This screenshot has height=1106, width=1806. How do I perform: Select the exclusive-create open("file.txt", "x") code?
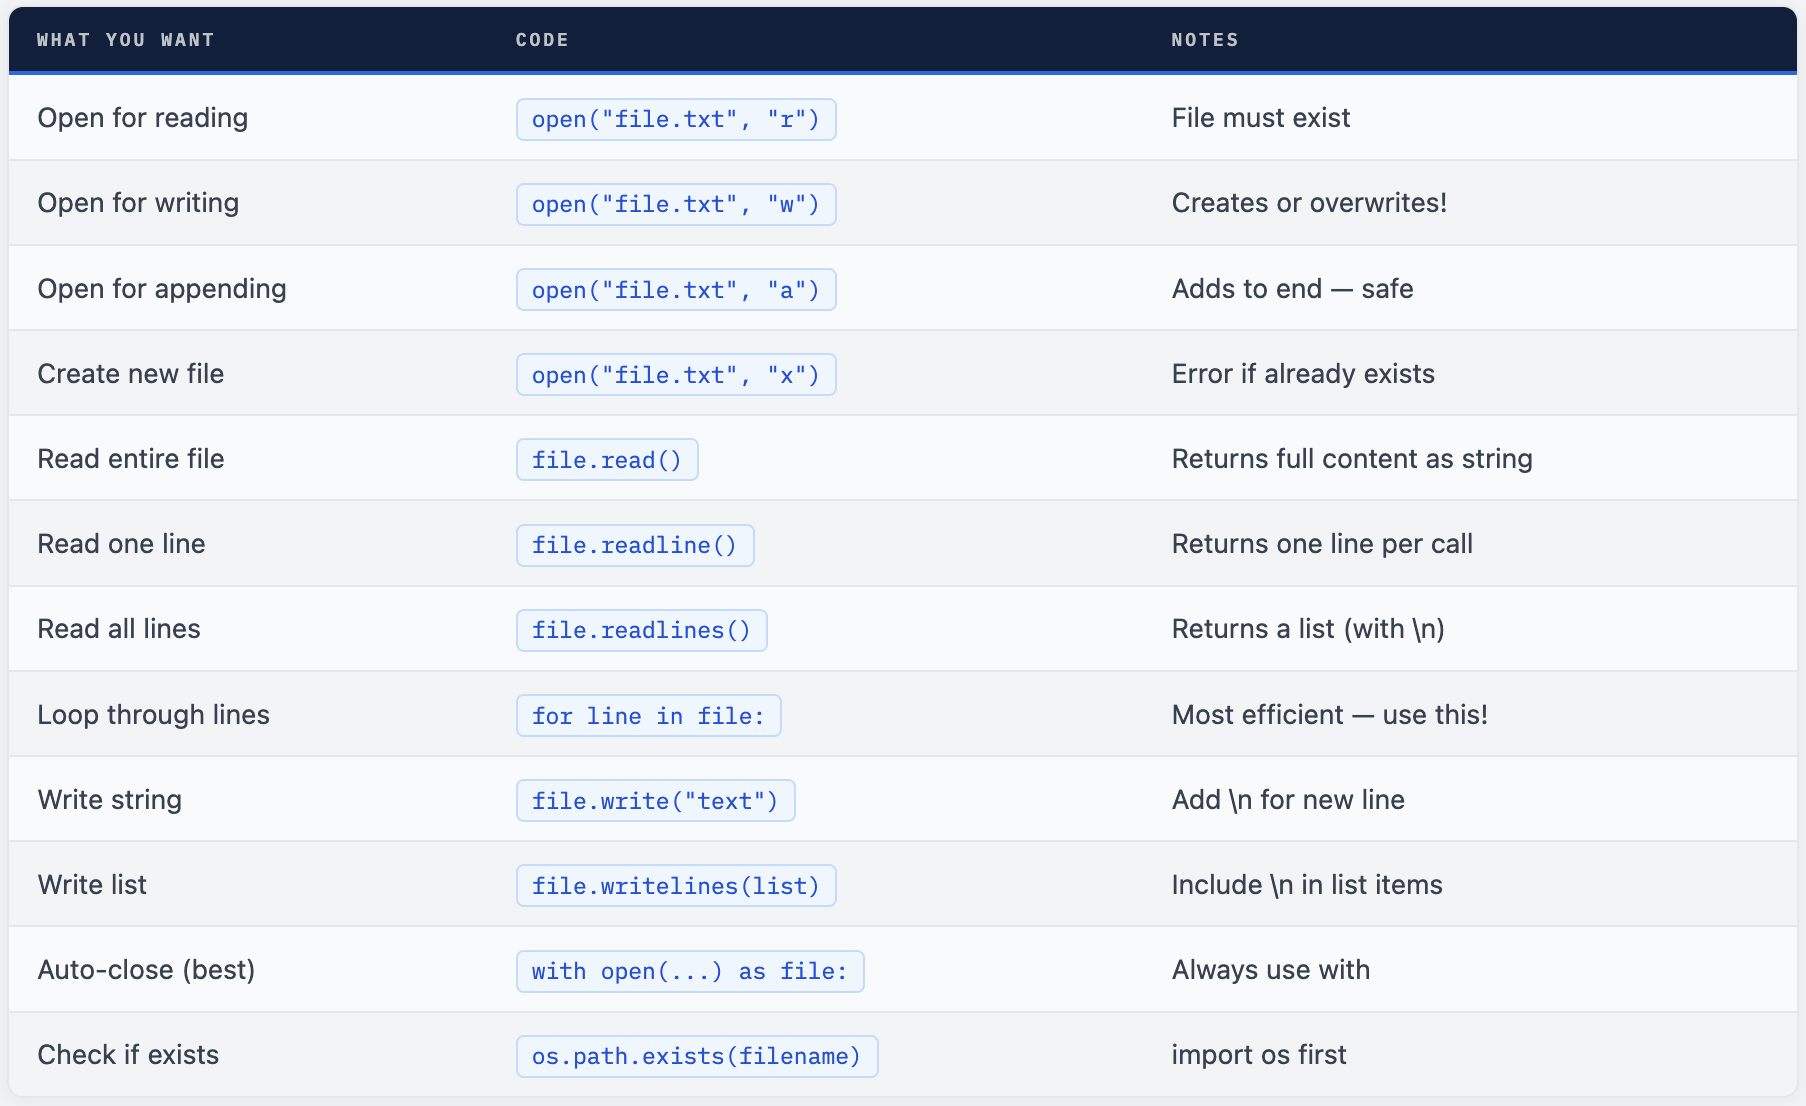(676, 375)
